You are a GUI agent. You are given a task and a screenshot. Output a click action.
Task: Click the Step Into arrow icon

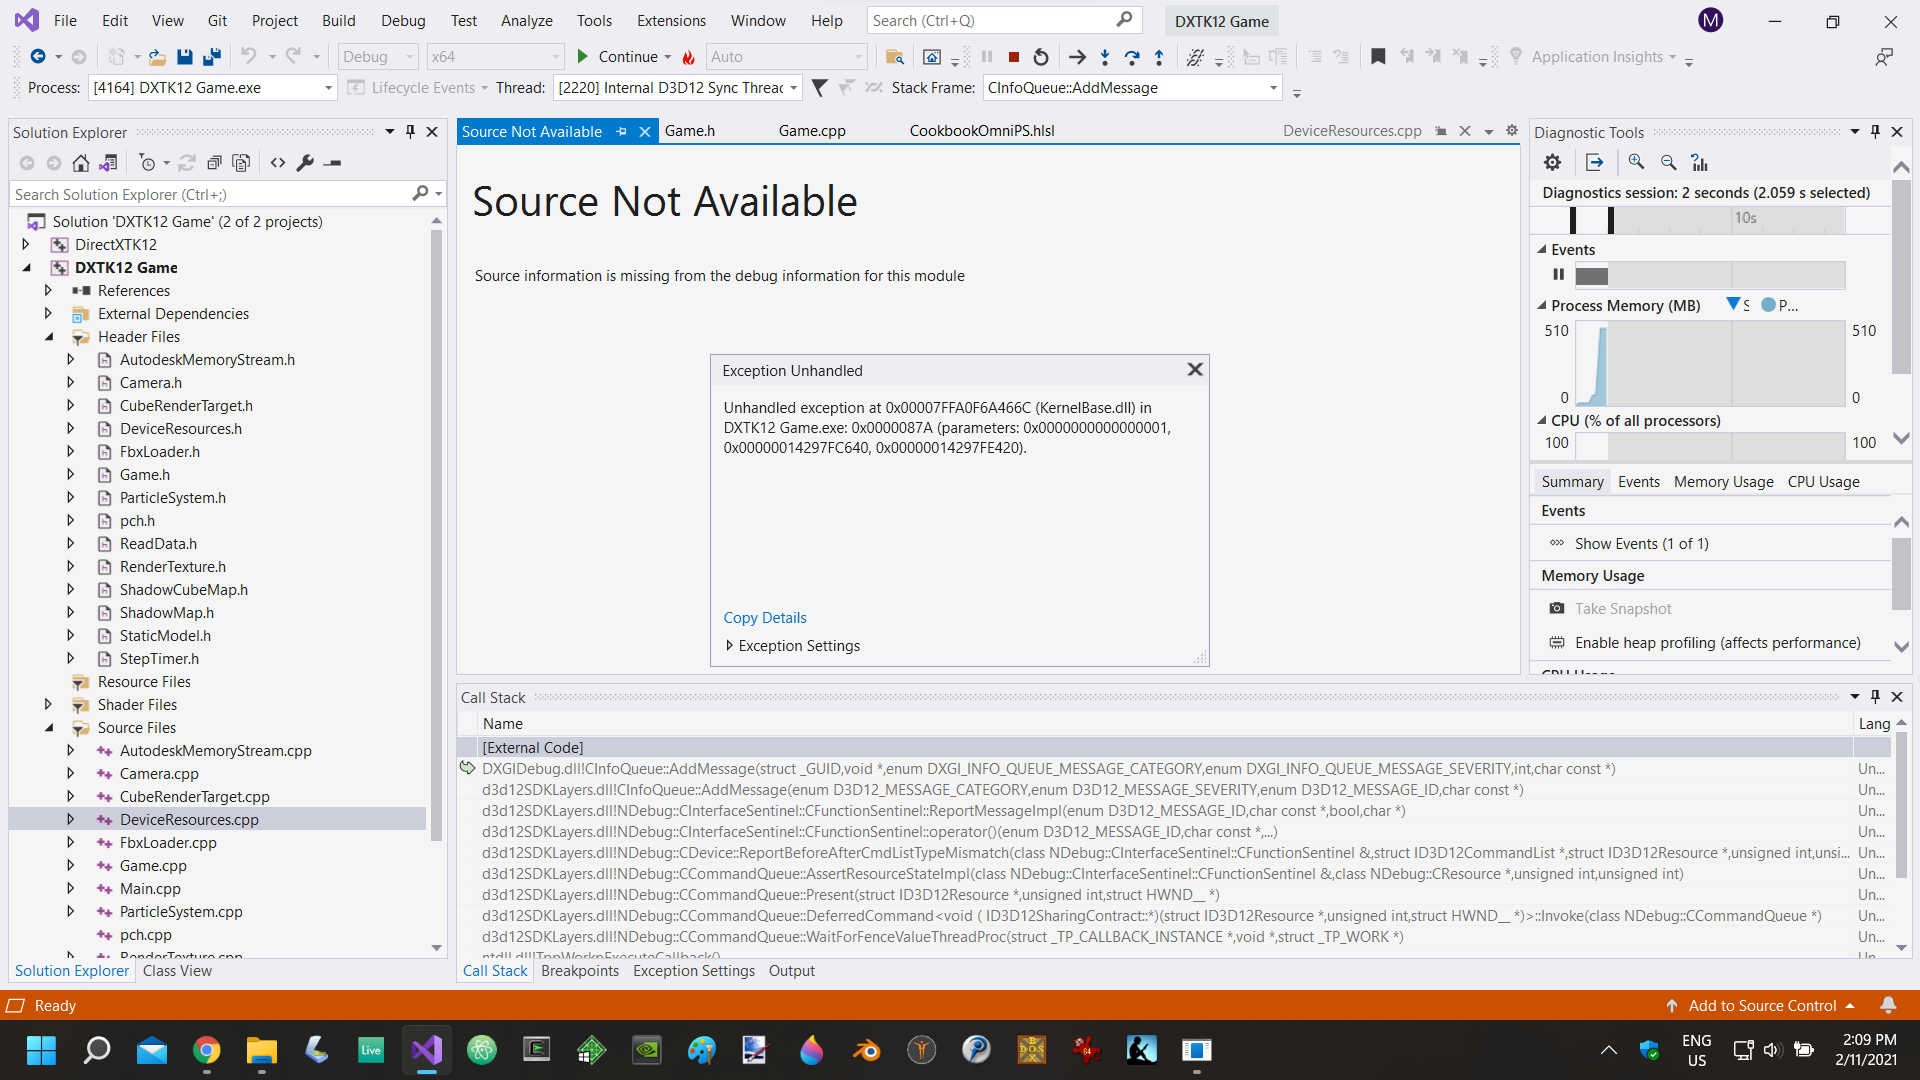pos(1104,57)
